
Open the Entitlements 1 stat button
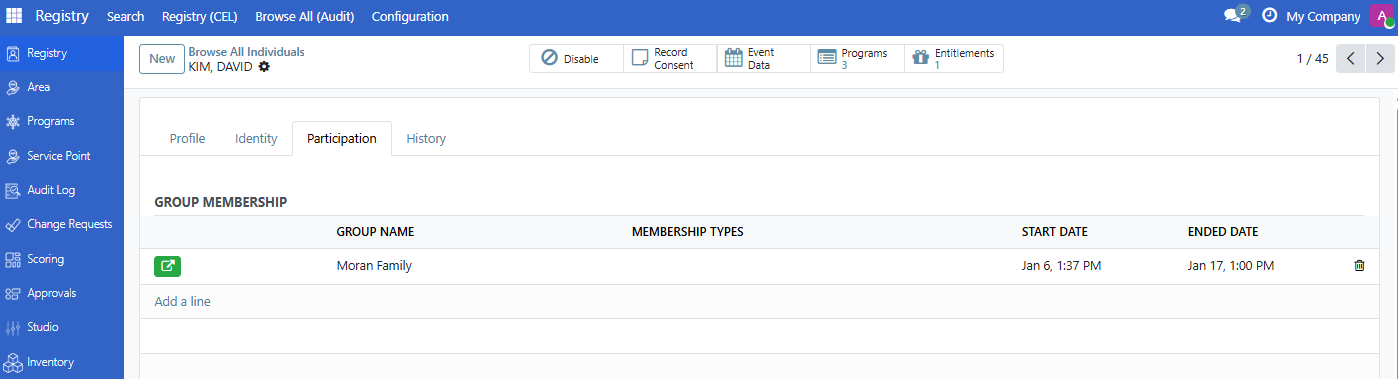point(954,59)
